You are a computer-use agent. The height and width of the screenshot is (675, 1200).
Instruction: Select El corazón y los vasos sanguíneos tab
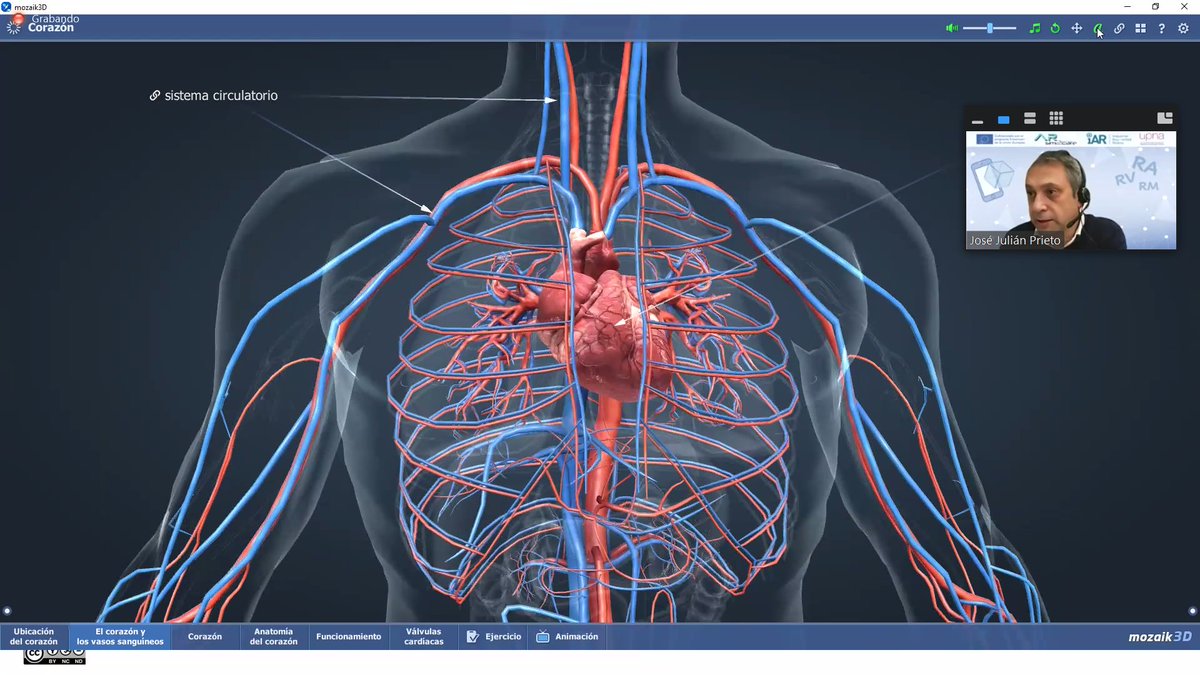121,637
